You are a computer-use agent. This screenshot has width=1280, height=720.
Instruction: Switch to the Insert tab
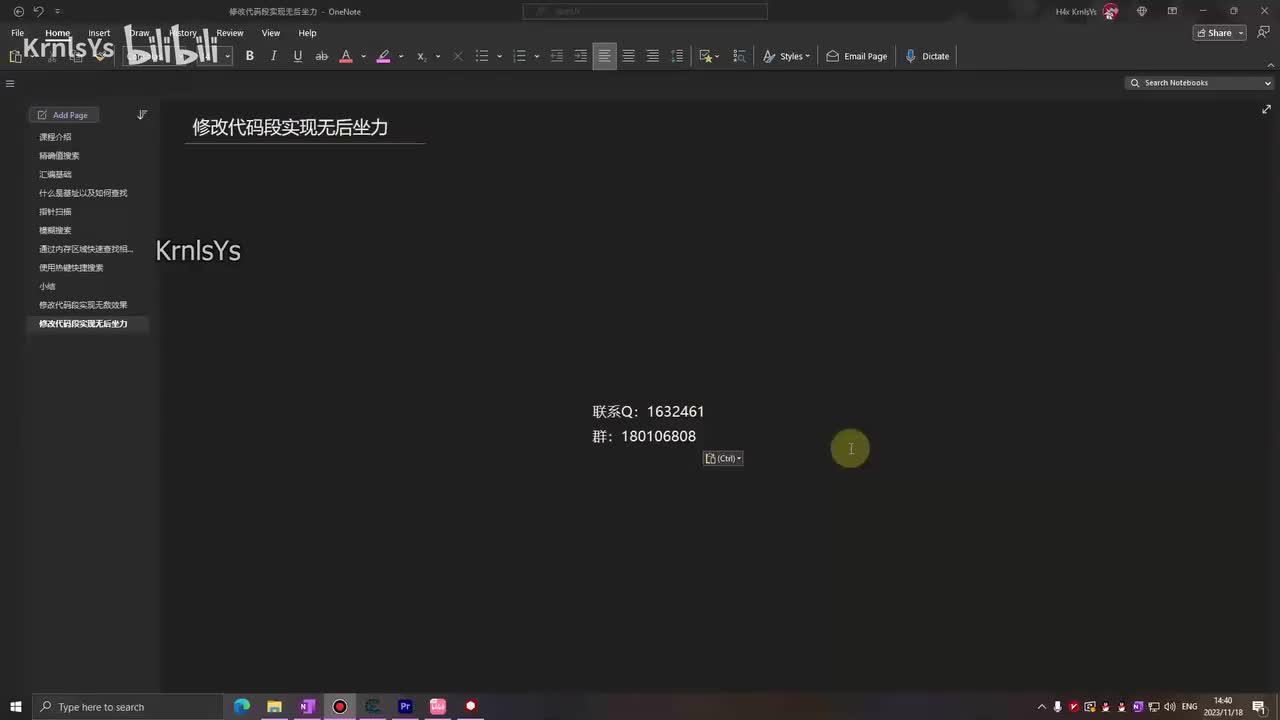(99, 33)
